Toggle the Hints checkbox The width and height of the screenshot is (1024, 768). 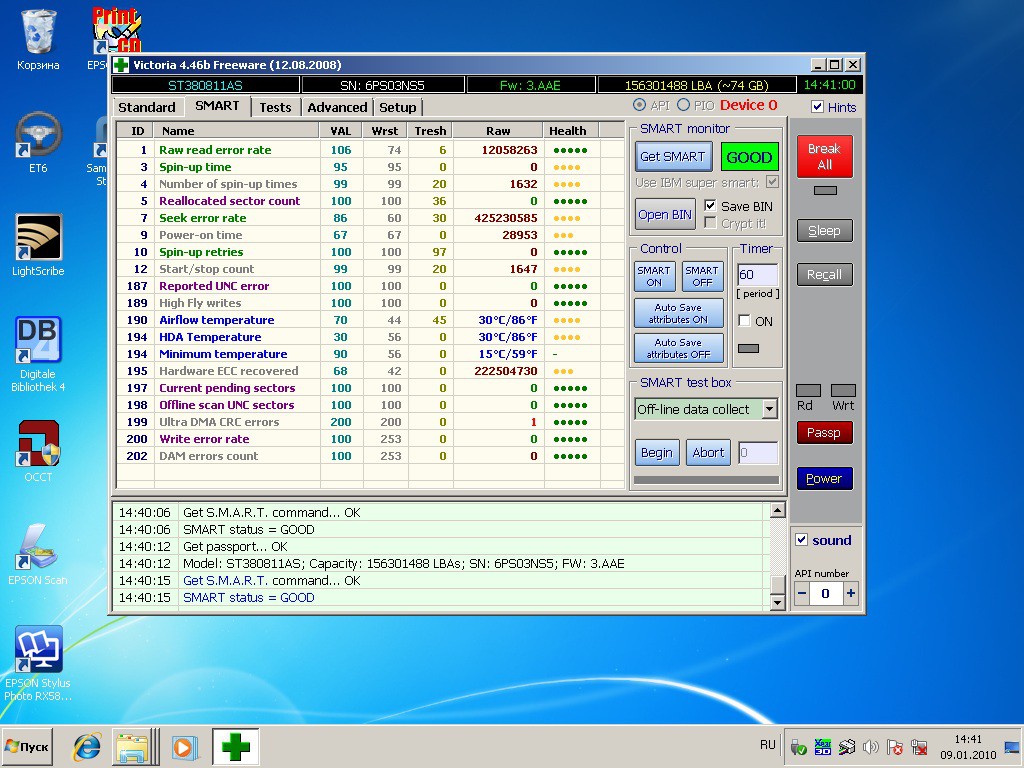click(x=817, y=107)
